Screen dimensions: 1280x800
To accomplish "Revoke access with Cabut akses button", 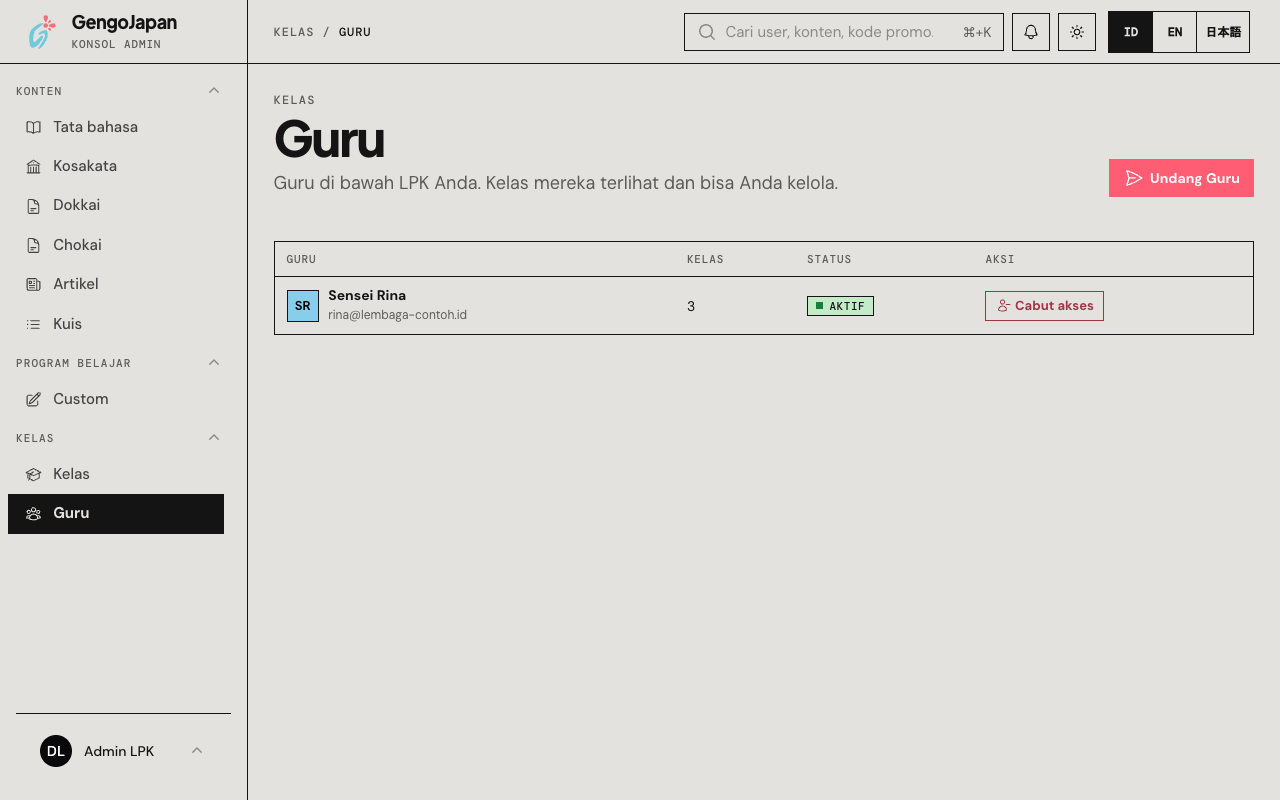I will point(1044,306).
